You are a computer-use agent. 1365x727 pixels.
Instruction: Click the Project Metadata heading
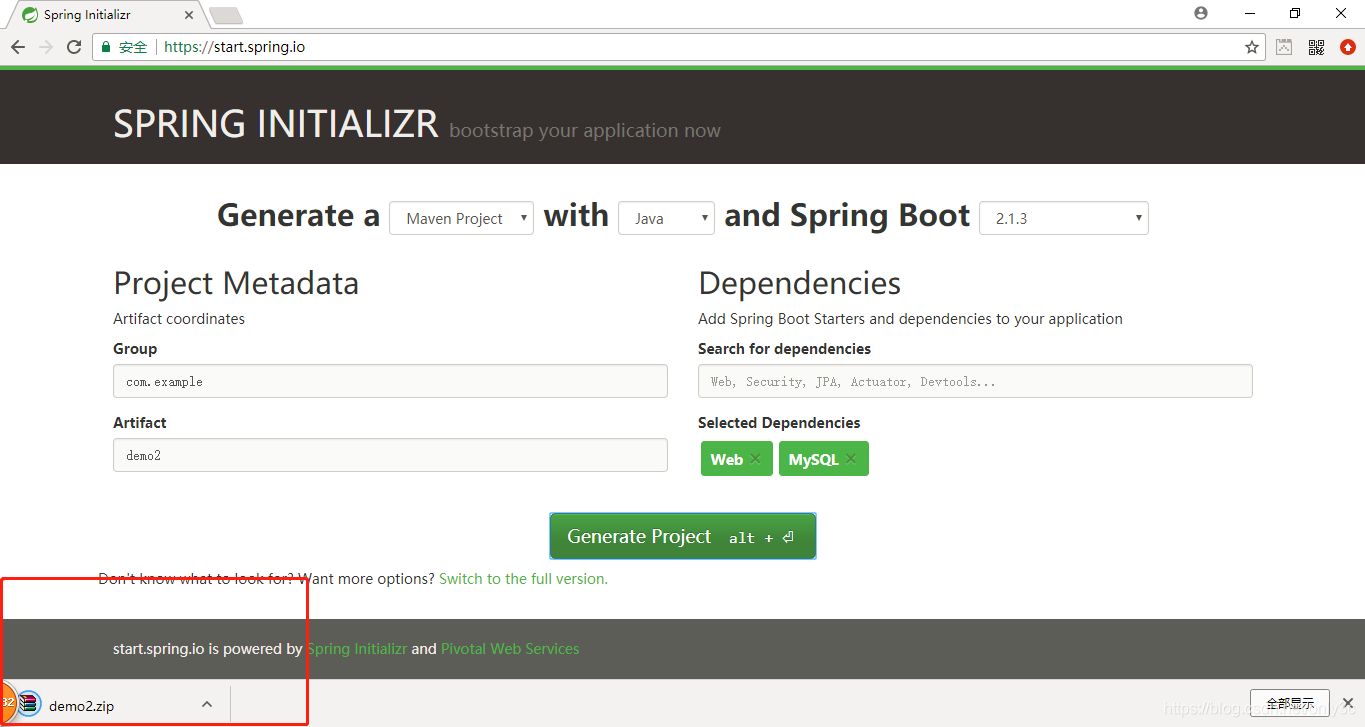[236, 283]
